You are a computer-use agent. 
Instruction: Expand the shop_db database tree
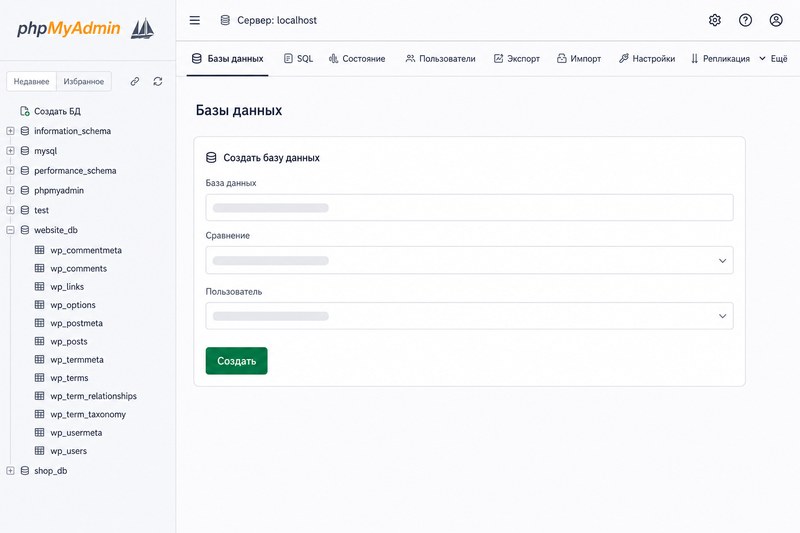coord(10,471)
